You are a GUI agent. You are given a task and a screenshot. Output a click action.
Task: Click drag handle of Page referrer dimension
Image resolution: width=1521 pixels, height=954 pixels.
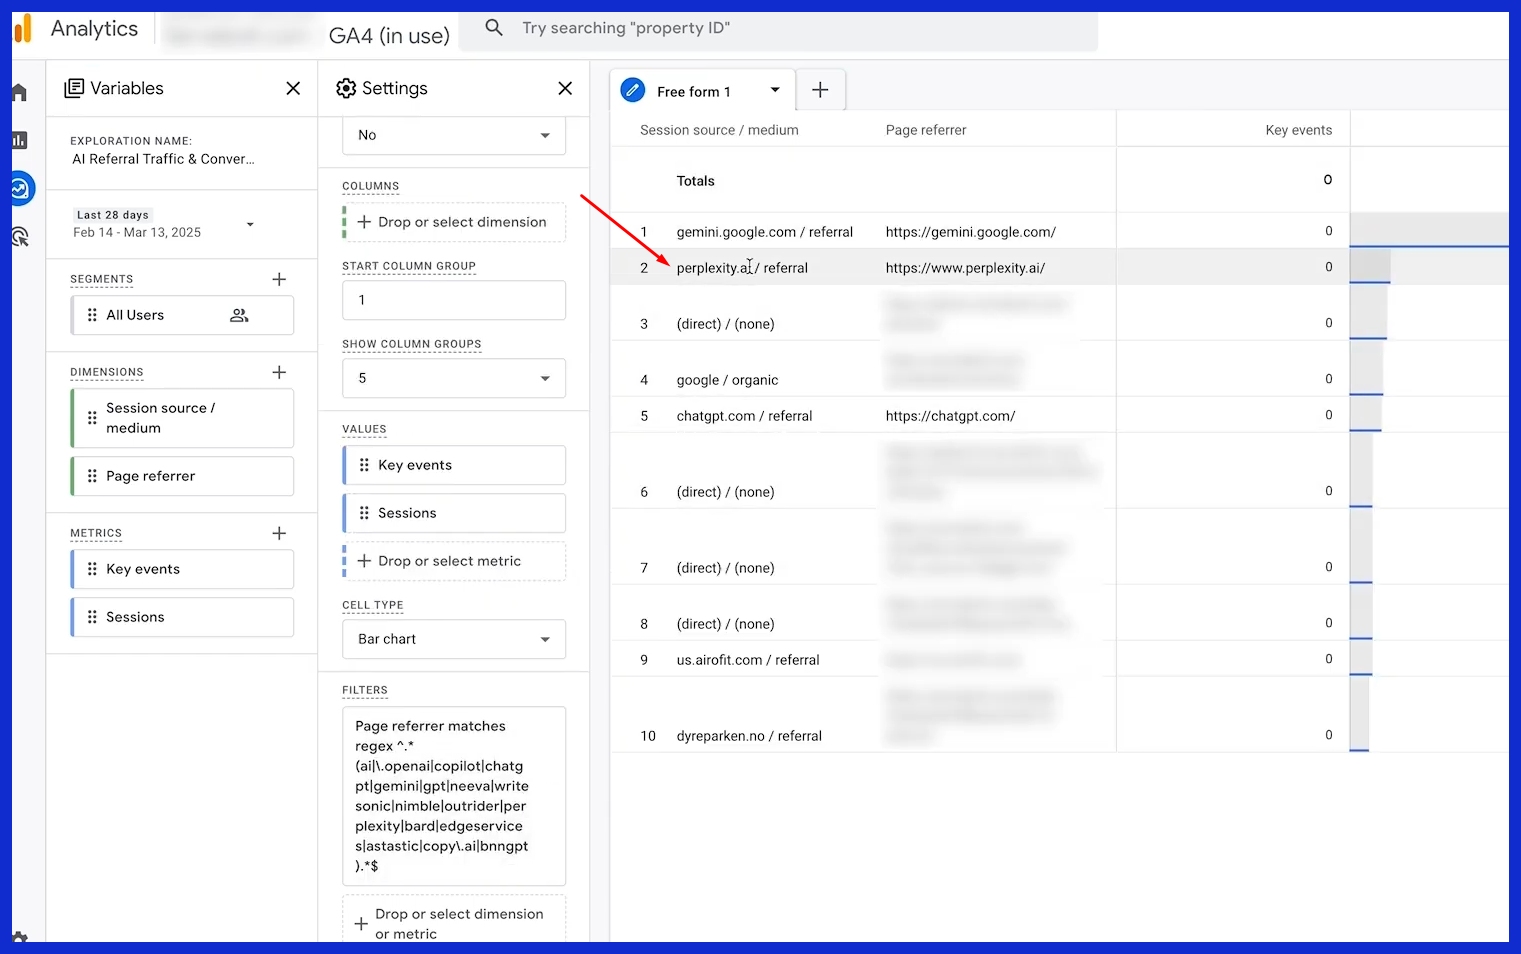(x=92, y=476)
